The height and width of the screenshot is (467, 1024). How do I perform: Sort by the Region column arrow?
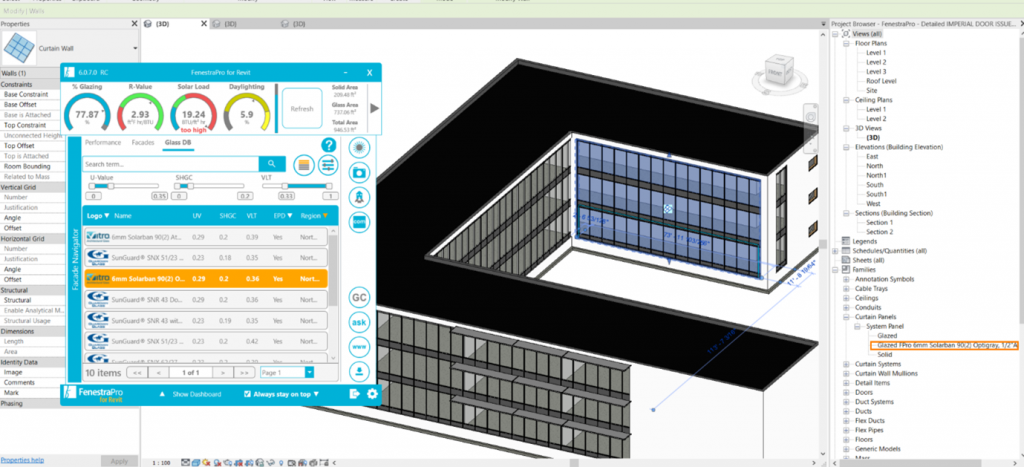click(x=325, y=216)
